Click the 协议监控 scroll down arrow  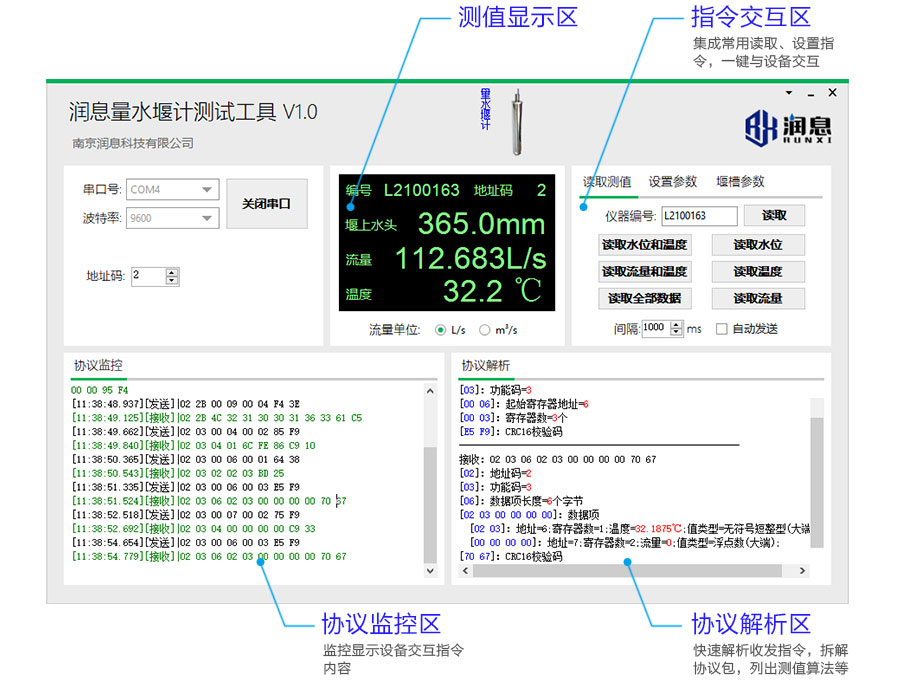(430, 571)
